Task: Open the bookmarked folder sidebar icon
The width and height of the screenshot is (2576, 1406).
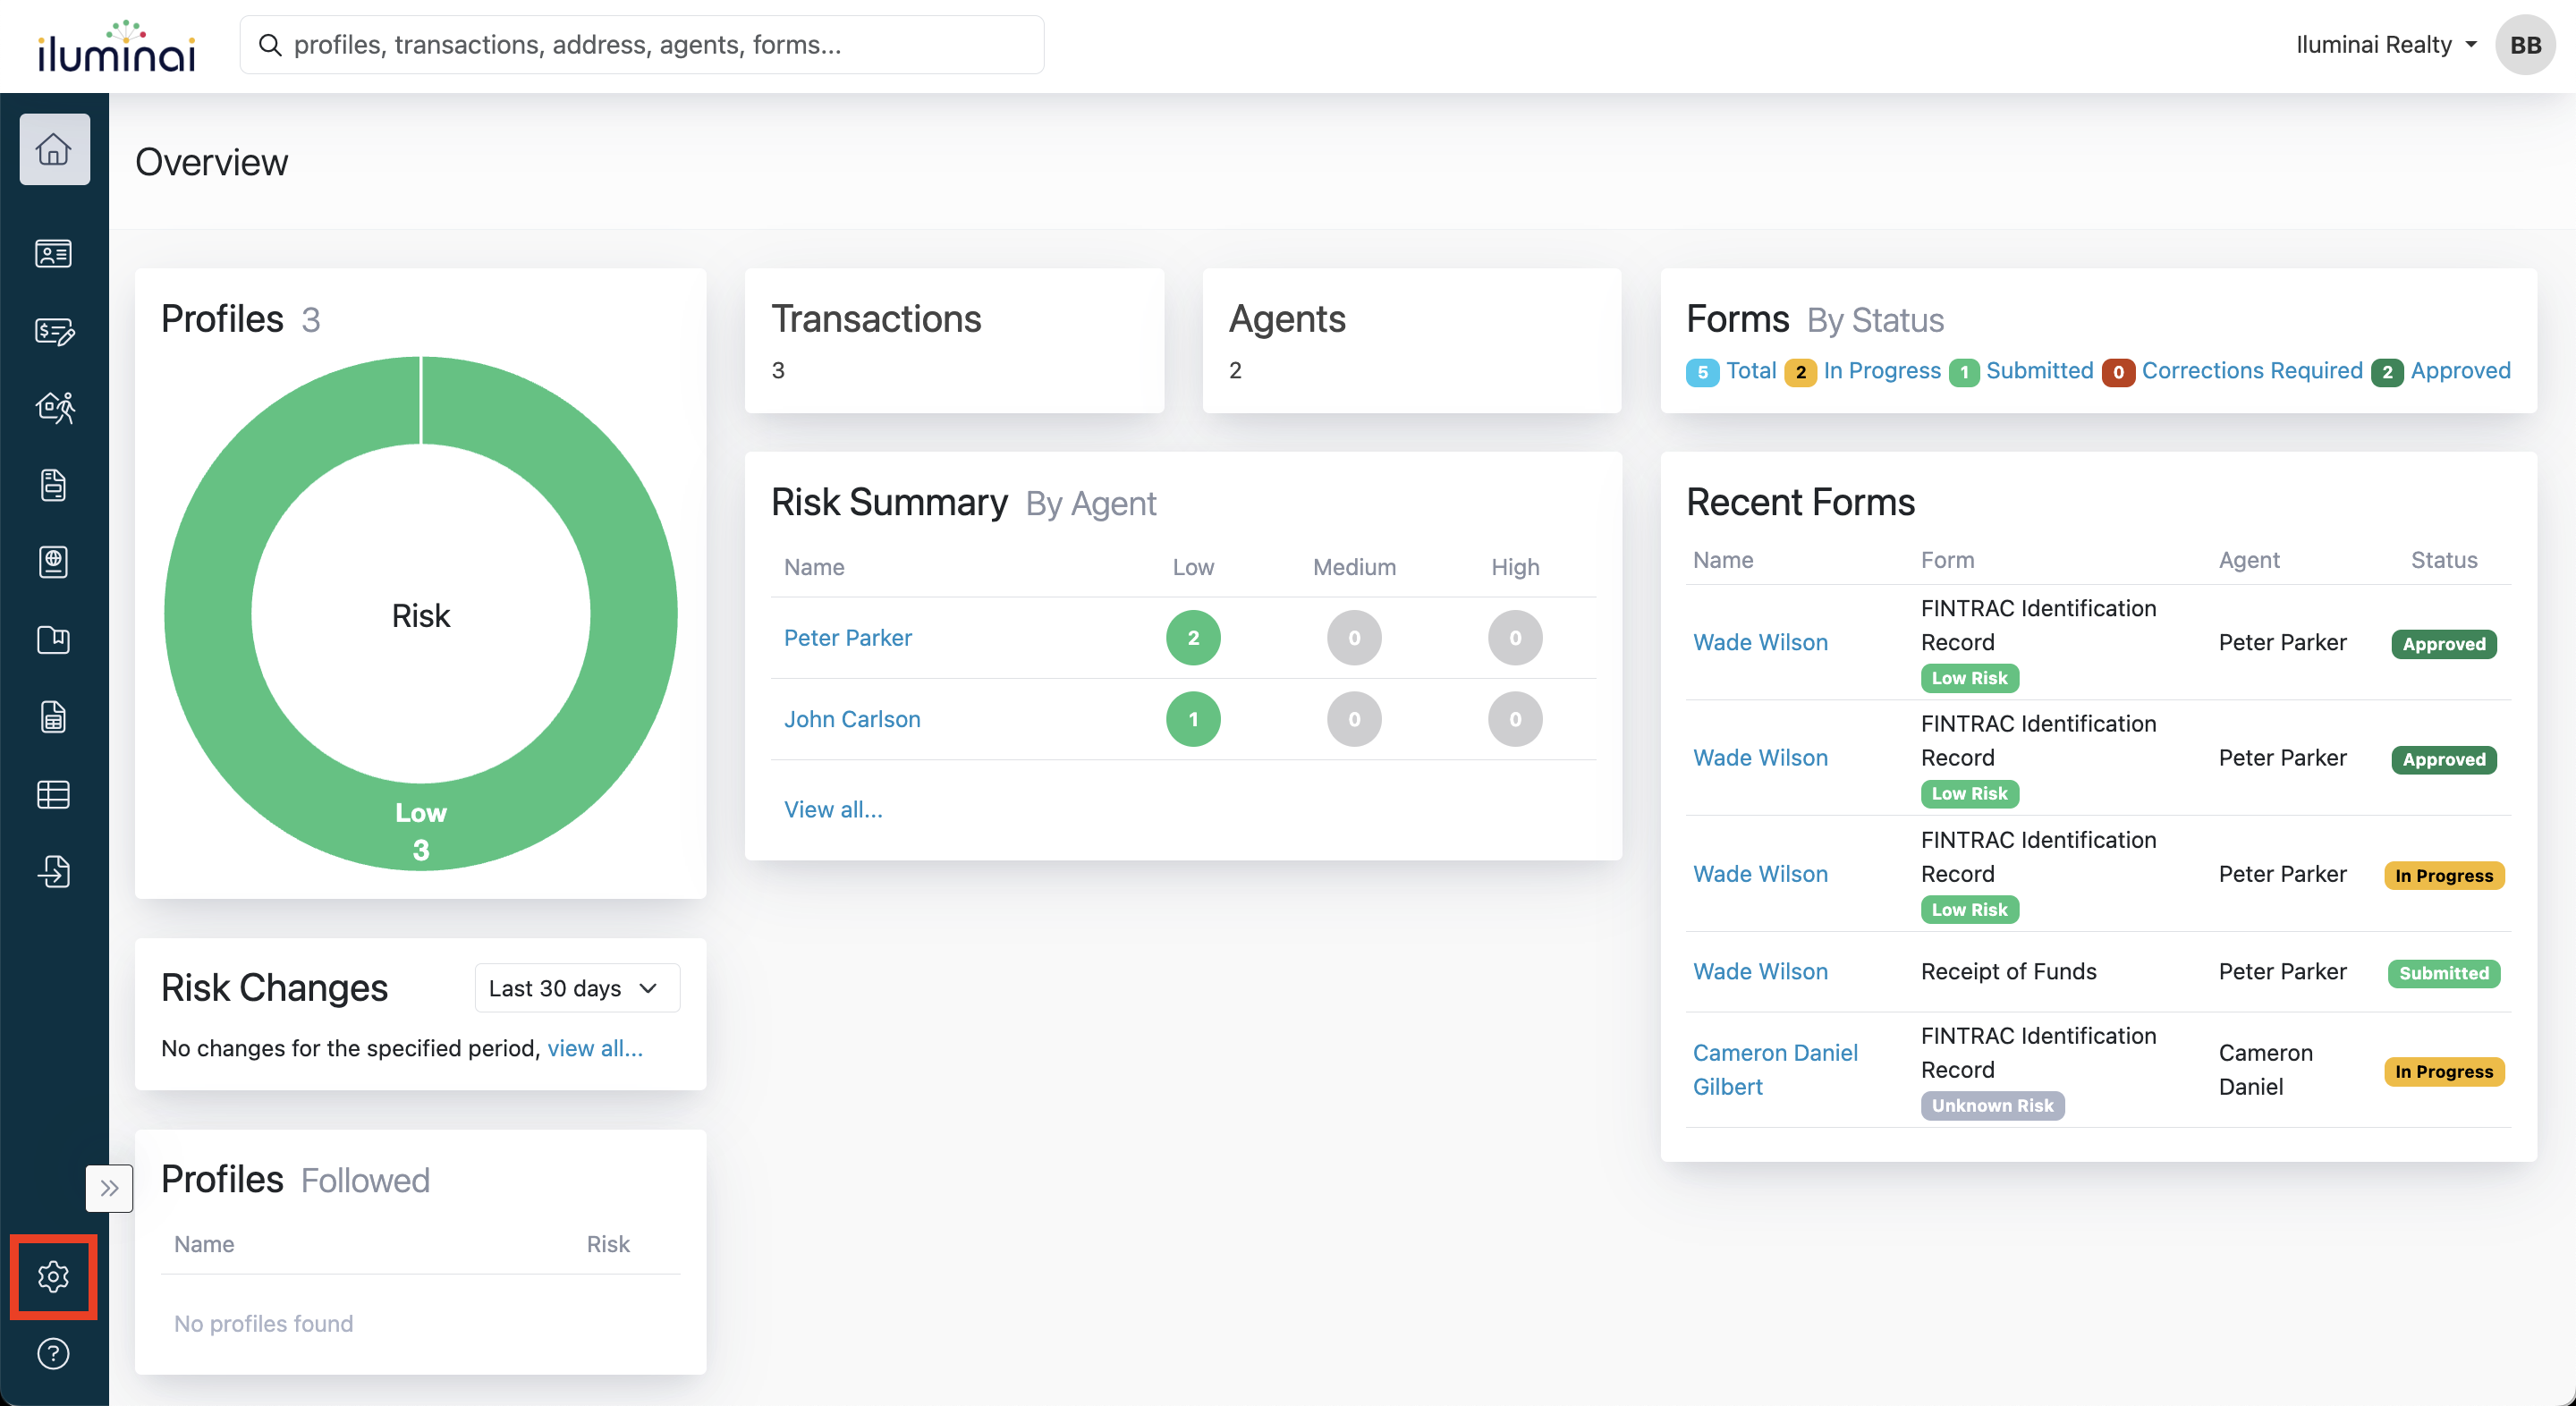Action: click(x=54, y=639)
